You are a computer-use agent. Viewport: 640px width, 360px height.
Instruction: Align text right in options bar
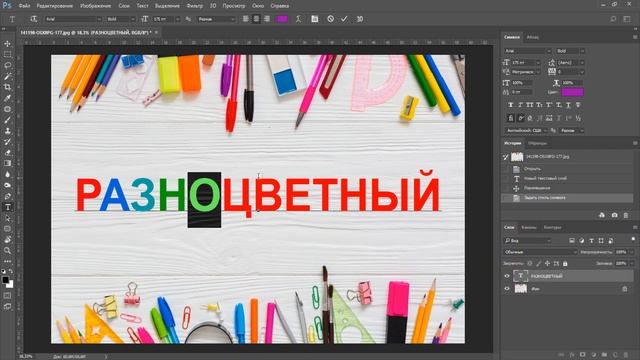[x=267, y=19]
